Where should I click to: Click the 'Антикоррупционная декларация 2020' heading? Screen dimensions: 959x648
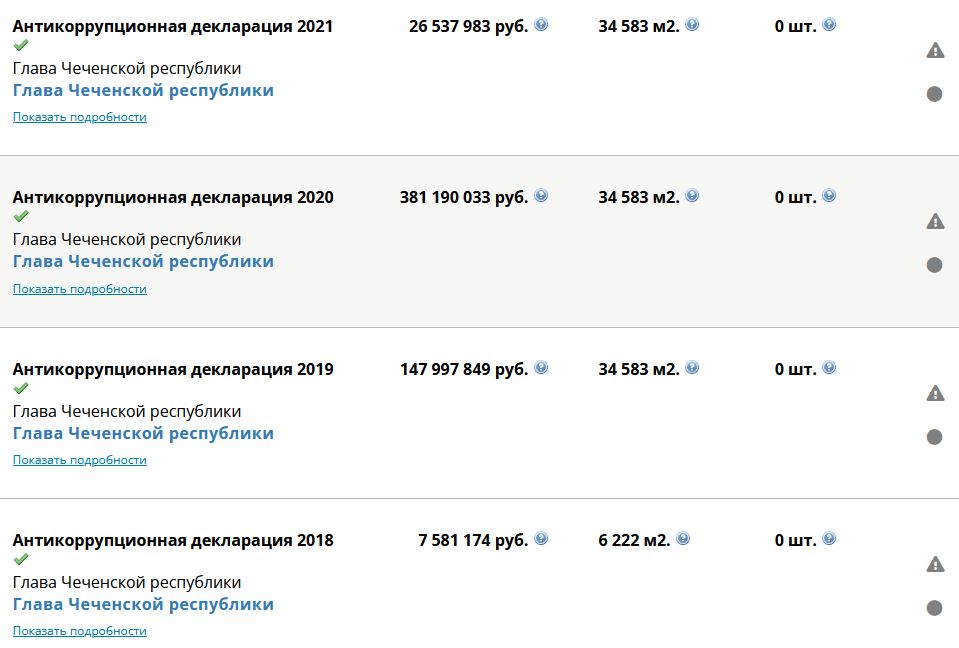173,197
